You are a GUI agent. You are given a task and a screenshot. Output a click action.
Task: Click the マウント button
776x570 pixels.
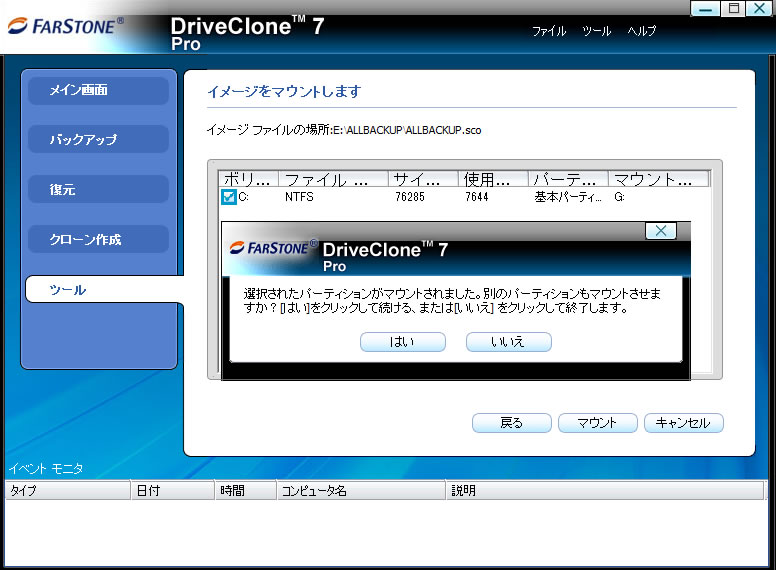pos(597,423)
